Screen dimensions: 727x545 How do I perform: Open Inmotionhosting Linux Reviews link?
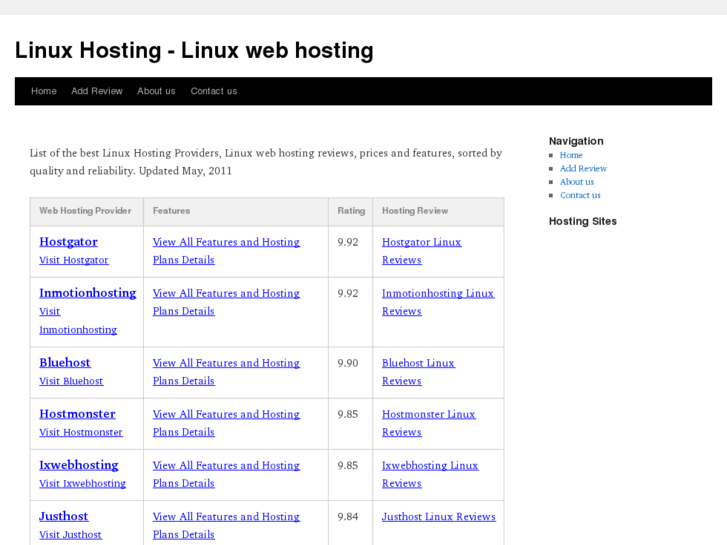pyautogui.click(x=438, y=302)
